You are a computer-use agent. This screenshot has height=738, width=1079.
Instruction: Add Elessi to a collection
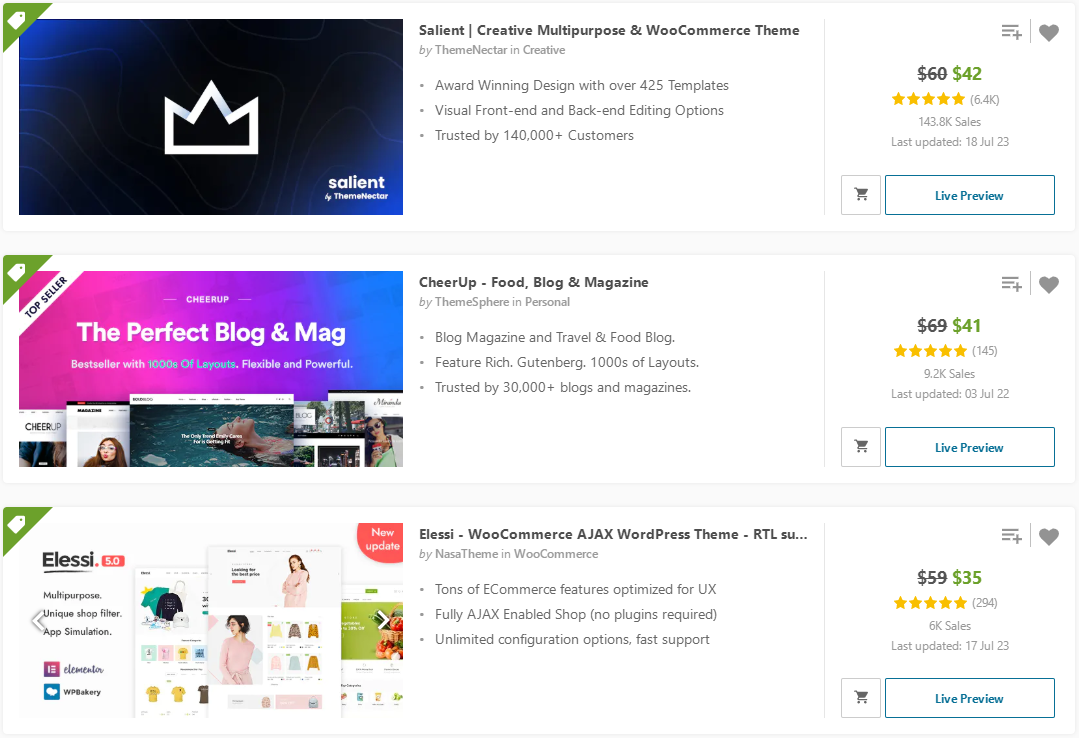(1011, 537)
